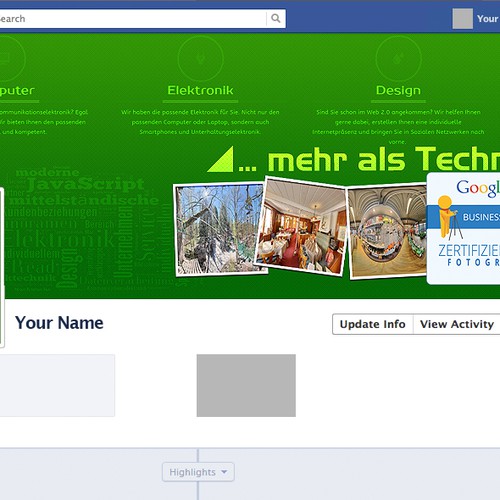Viewport: 500px width, 500px height.
Task: Click the 'JavaScript' word in tag cloud
Action: point(86,184)
